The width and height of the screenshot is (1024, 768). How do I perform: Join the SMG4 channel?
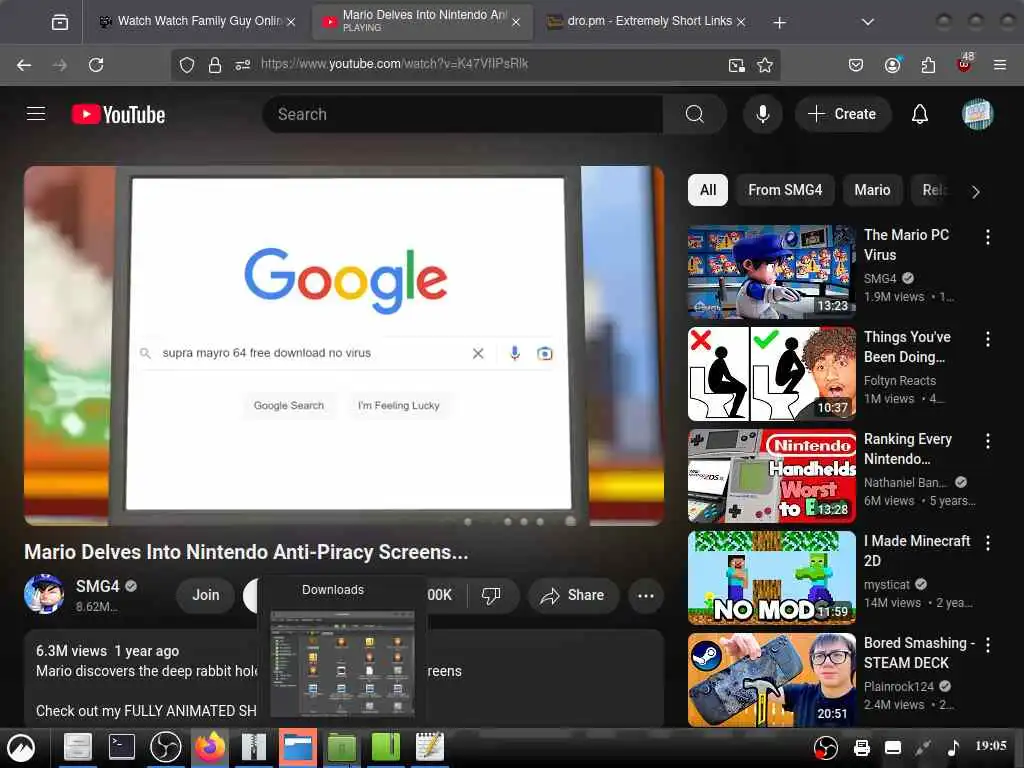[206, 595]
